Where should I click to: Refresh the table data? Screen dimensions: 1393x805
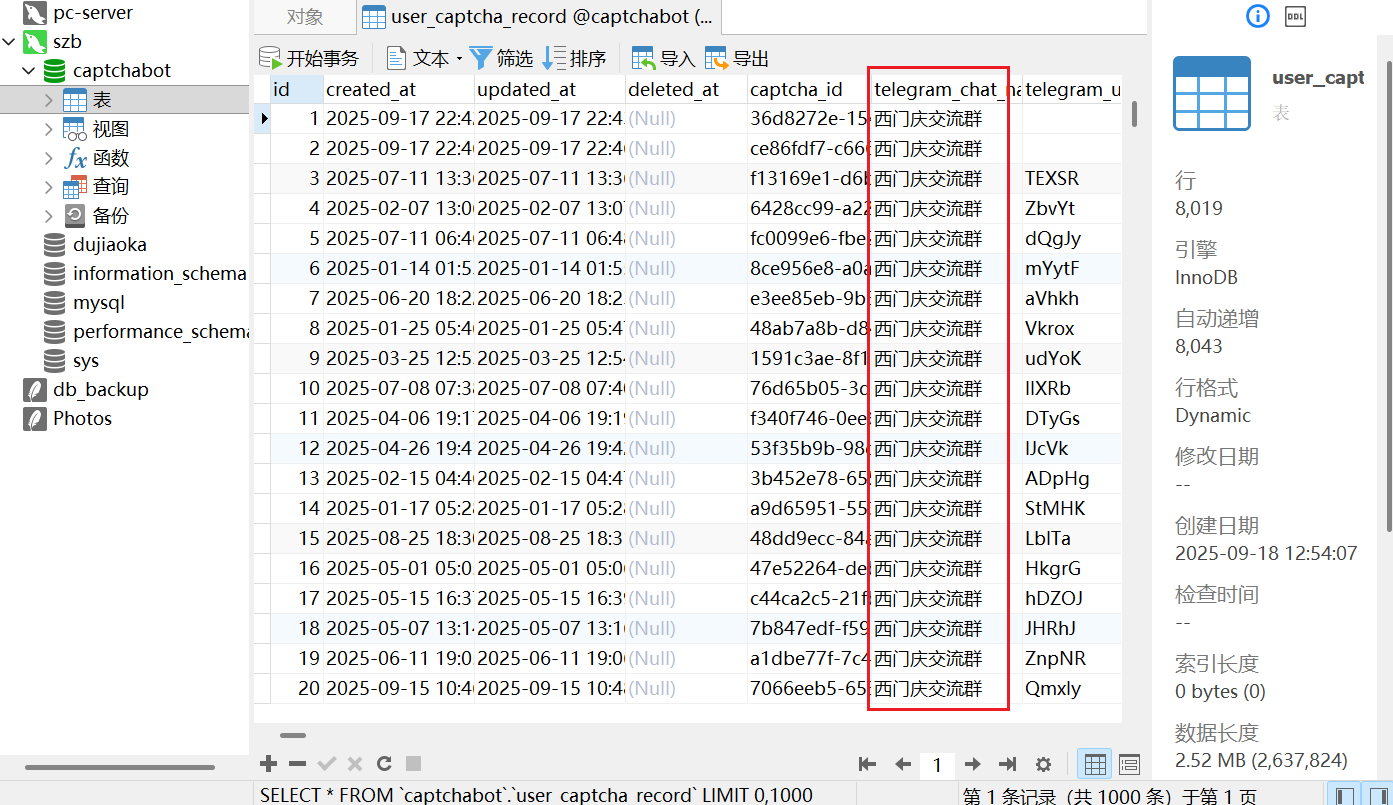(383, 764)
